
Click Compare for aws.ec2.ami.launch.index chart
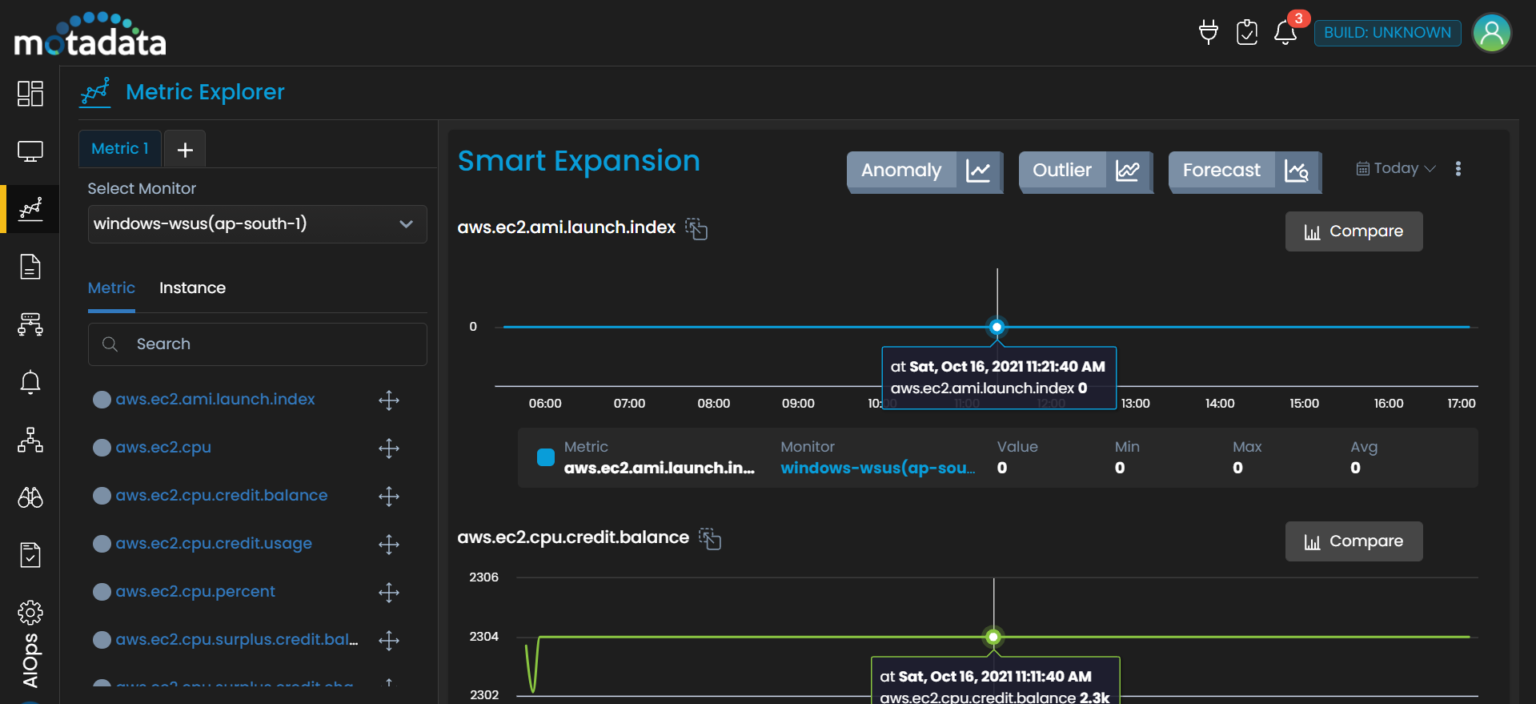coord(1353,232)
